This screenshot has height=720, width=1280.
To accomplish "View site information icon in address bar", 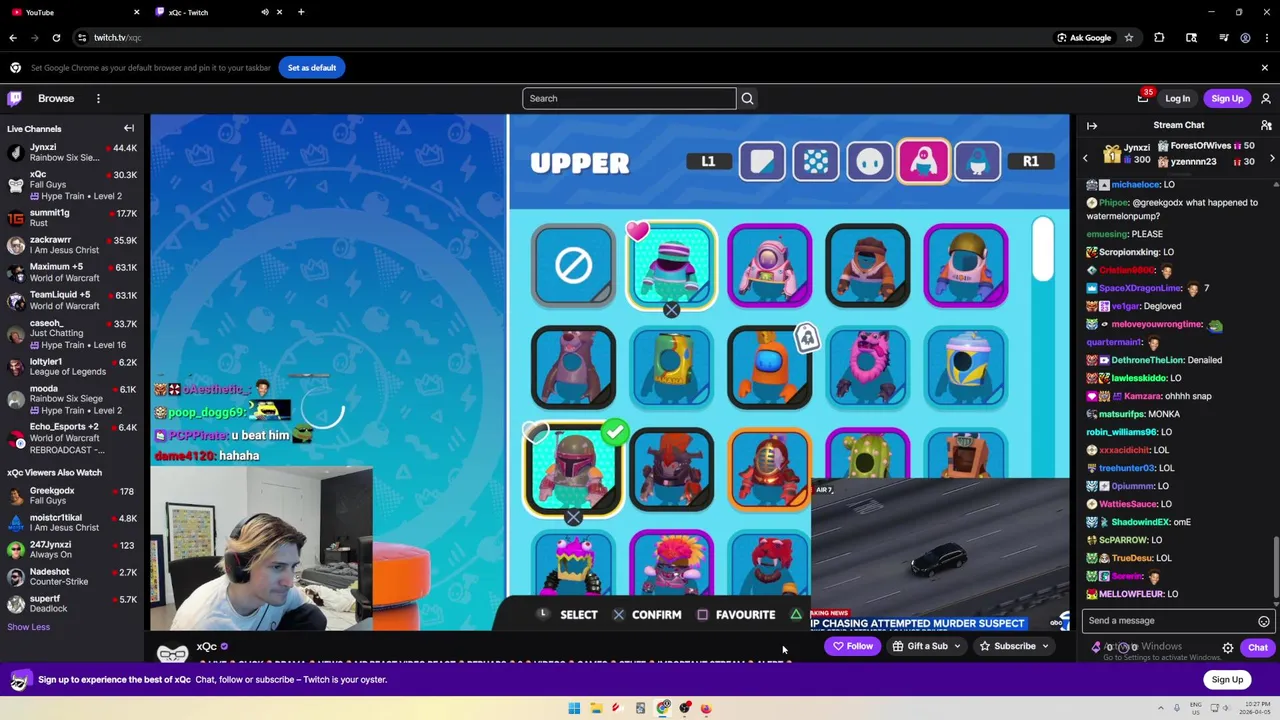I will coord(82,37).
